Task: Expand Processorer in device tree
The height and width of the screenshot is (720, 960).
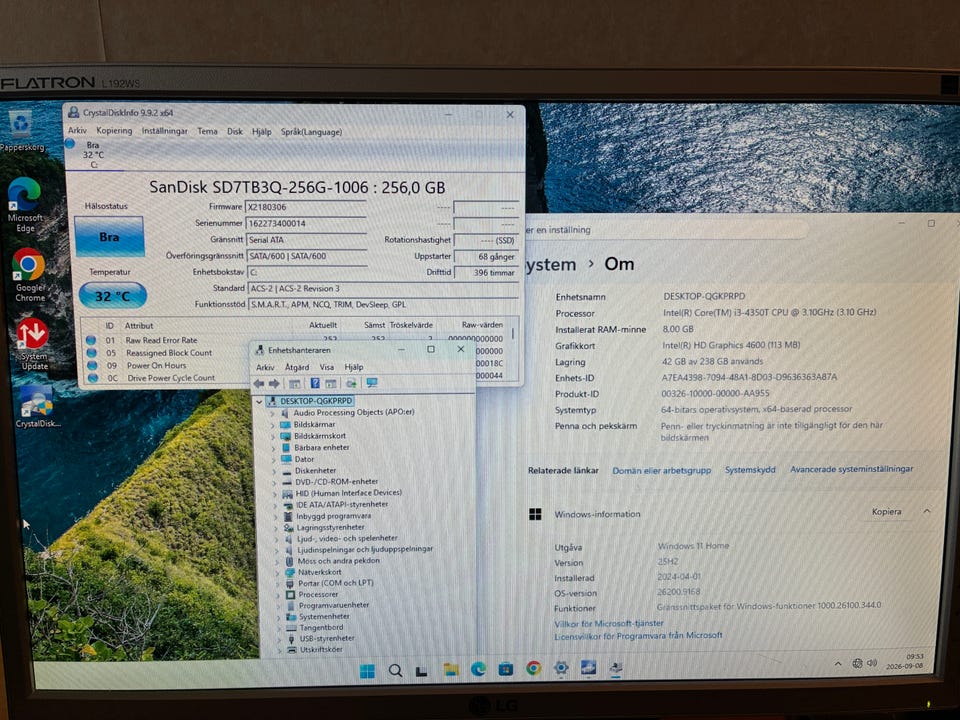Action: coord(278,595)
